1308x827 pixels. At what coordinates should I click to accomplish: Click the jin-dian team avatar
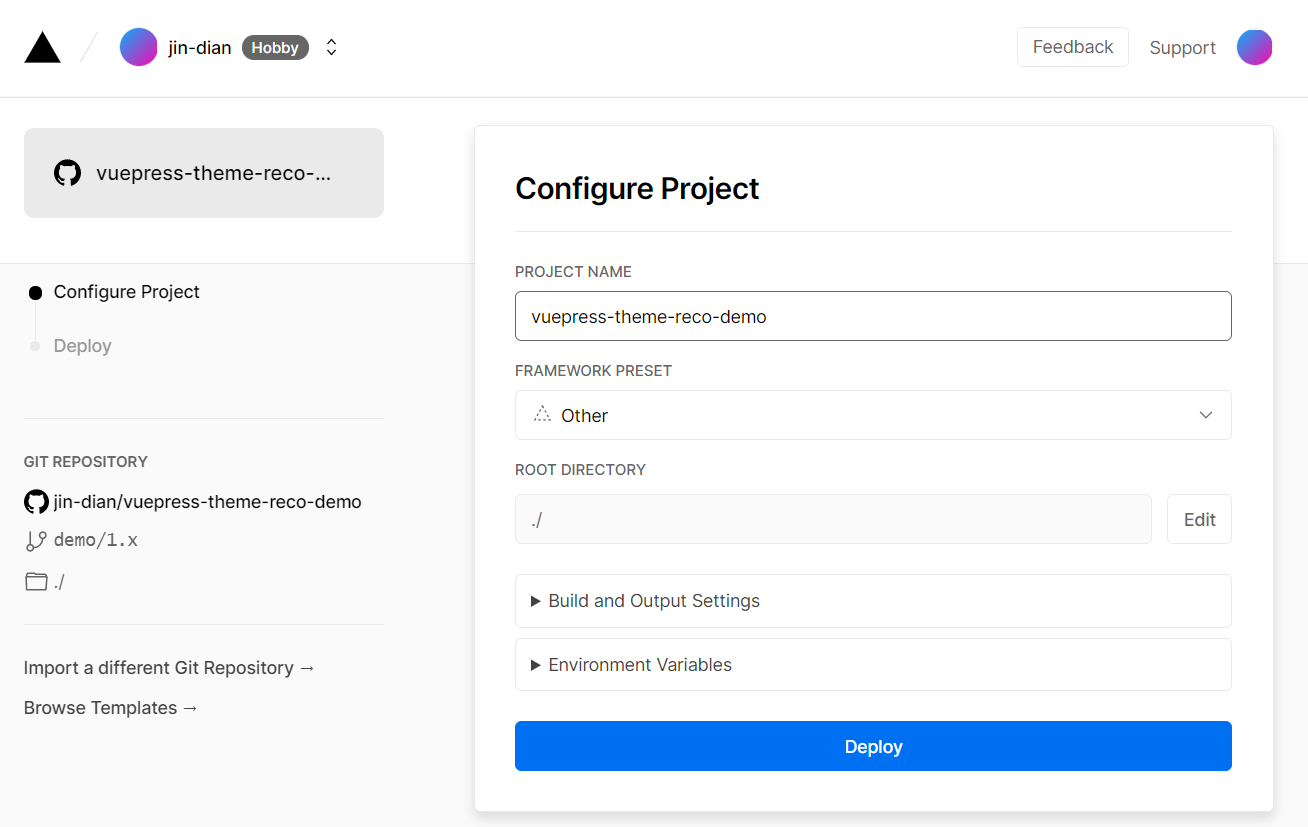click(x=138, y=47)
